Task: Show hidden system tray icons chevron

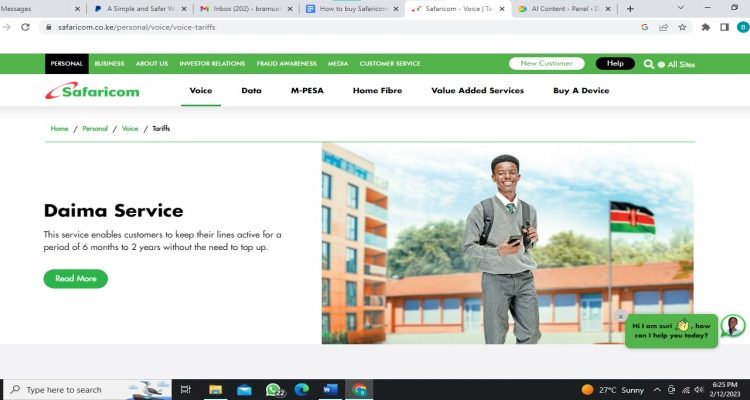Action: point(657,389)
